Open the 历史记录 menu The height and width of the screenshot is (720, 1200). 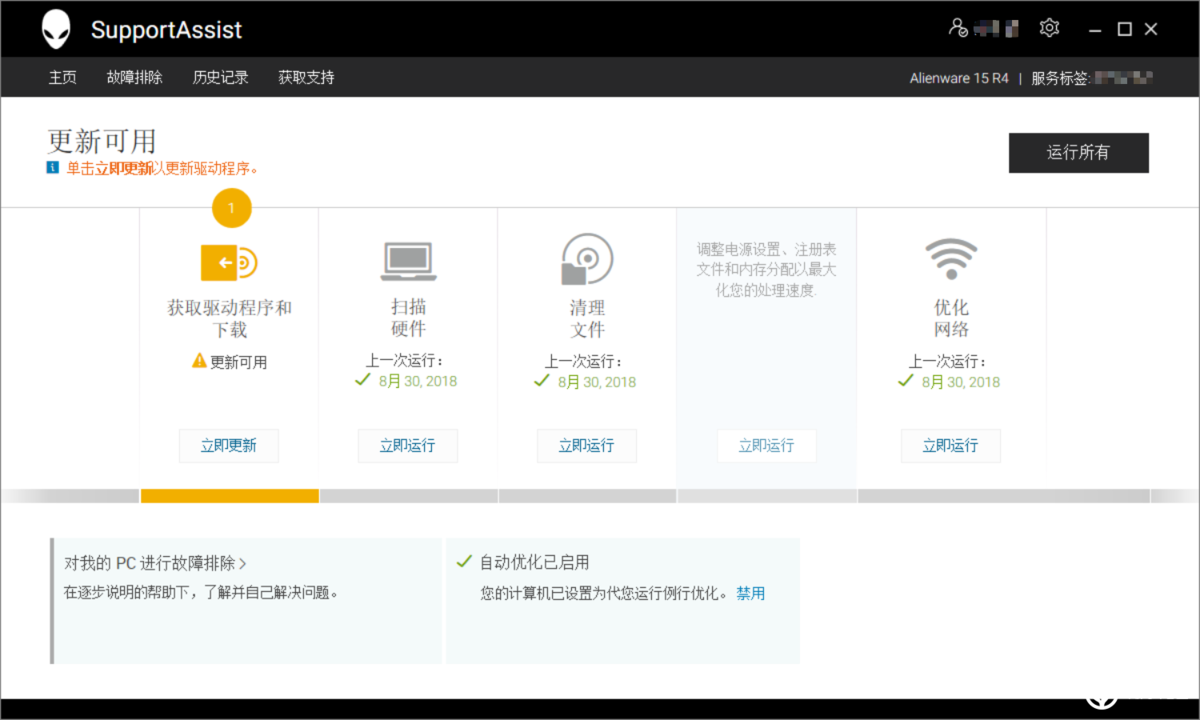tap(221, 77)
